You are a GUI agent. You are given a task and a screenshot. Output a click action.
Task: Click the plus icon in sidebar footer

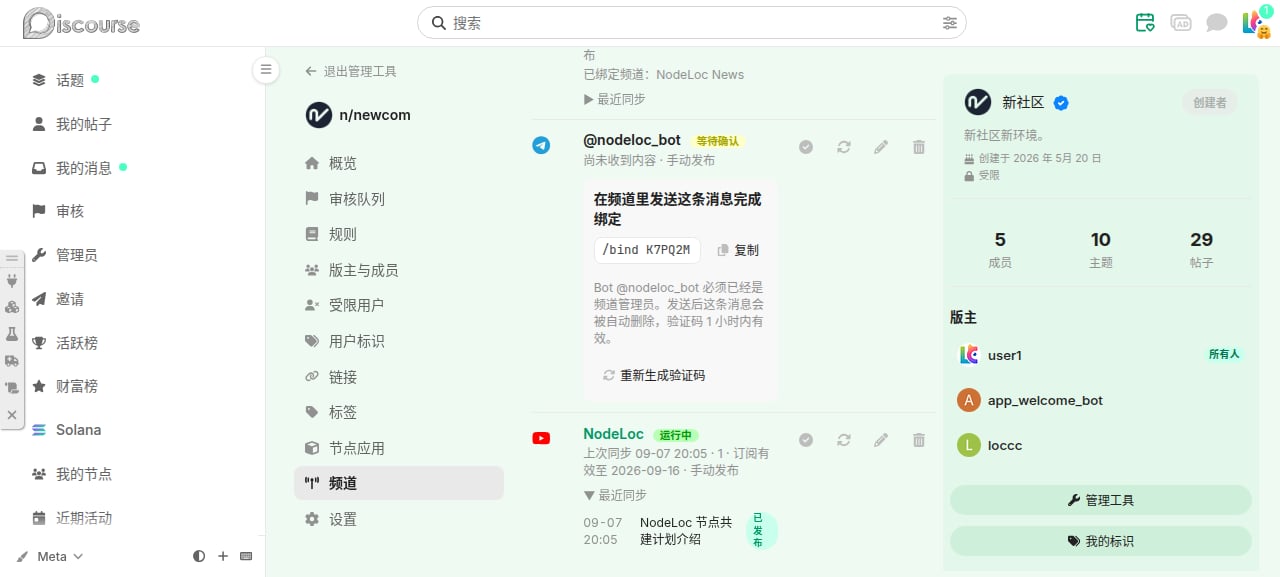pyautogui.click(x=223, y=556)
